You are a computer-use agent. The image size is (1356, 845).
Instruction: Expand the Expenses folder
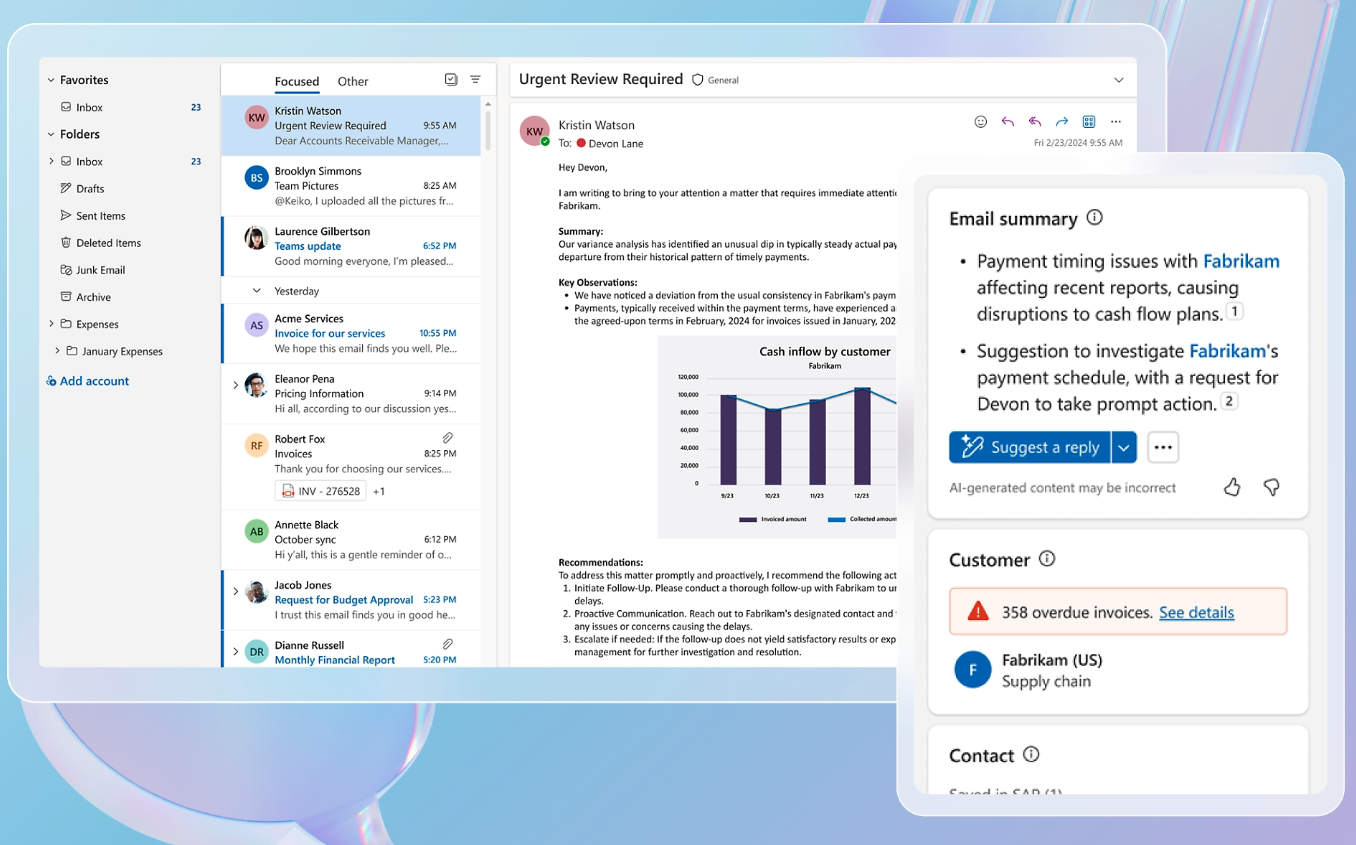click(51, 323)
